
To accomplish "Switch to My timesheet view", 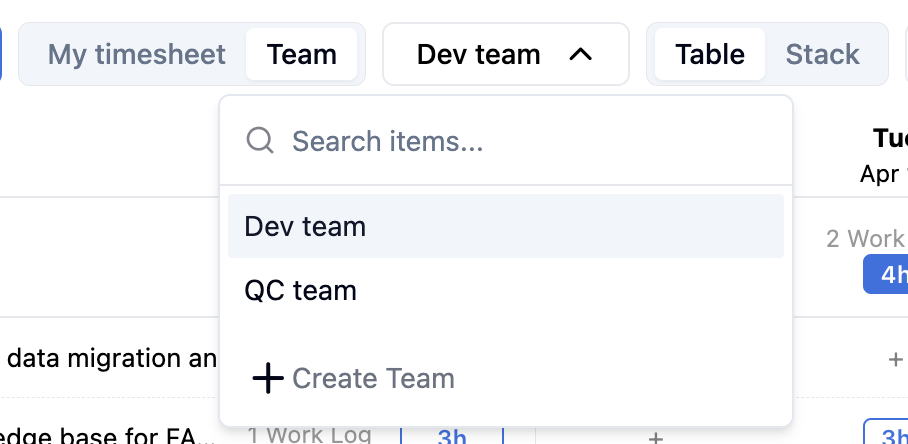I will (137, 54).
